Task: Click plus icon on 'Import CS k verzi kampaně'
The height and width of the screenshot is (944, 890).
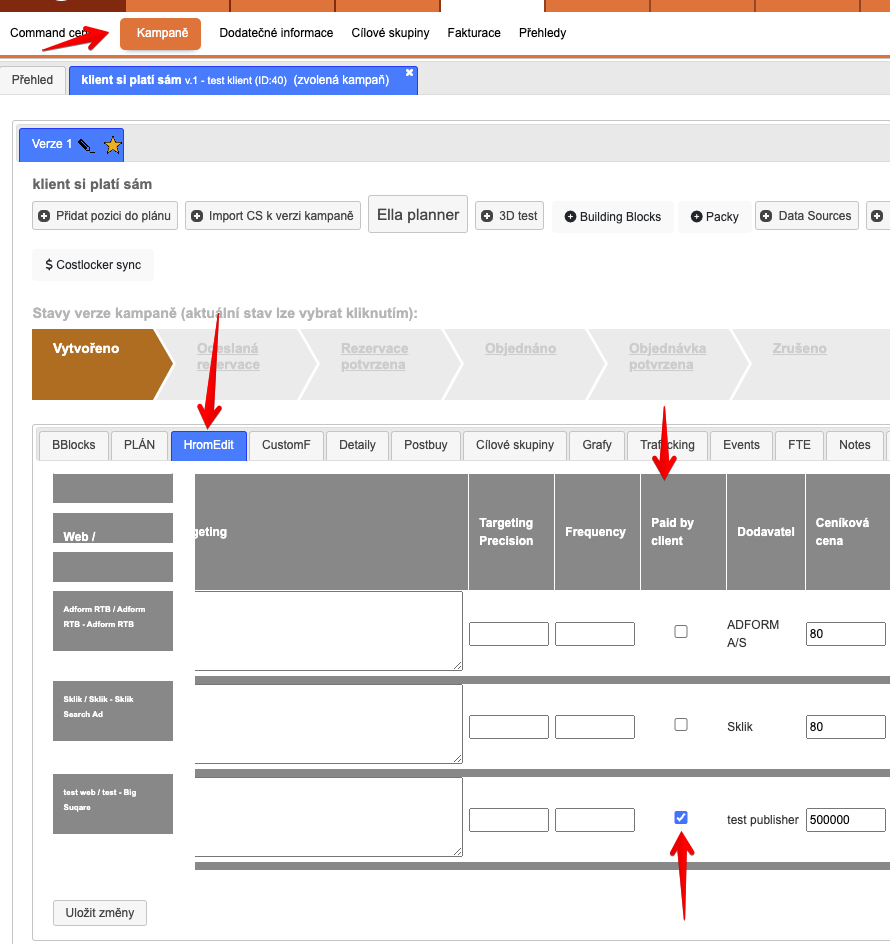Action: [x=196, y=216]
